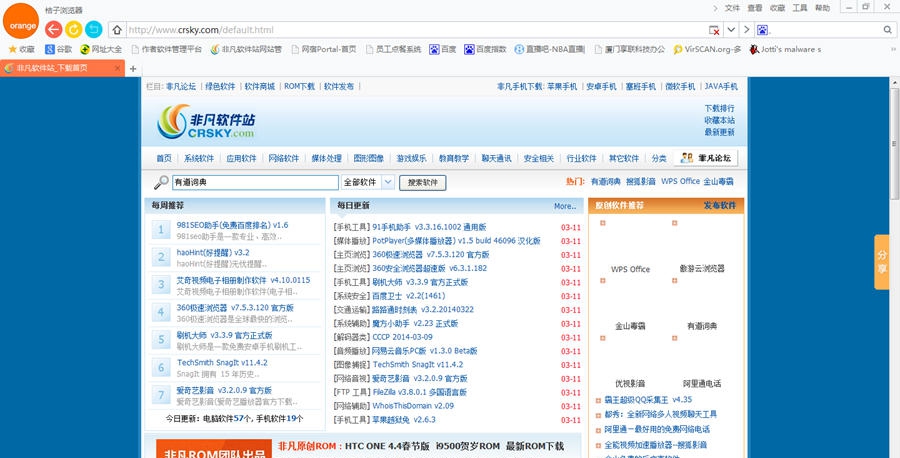
Task: Click the 有道词典 search input field
Action: pos(254,183)
